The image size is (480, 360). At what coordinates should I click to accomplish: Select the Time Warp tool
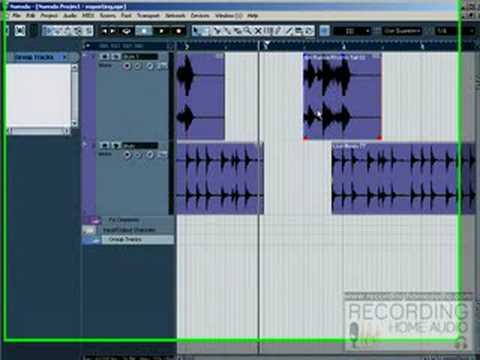[x=268, y=31]
